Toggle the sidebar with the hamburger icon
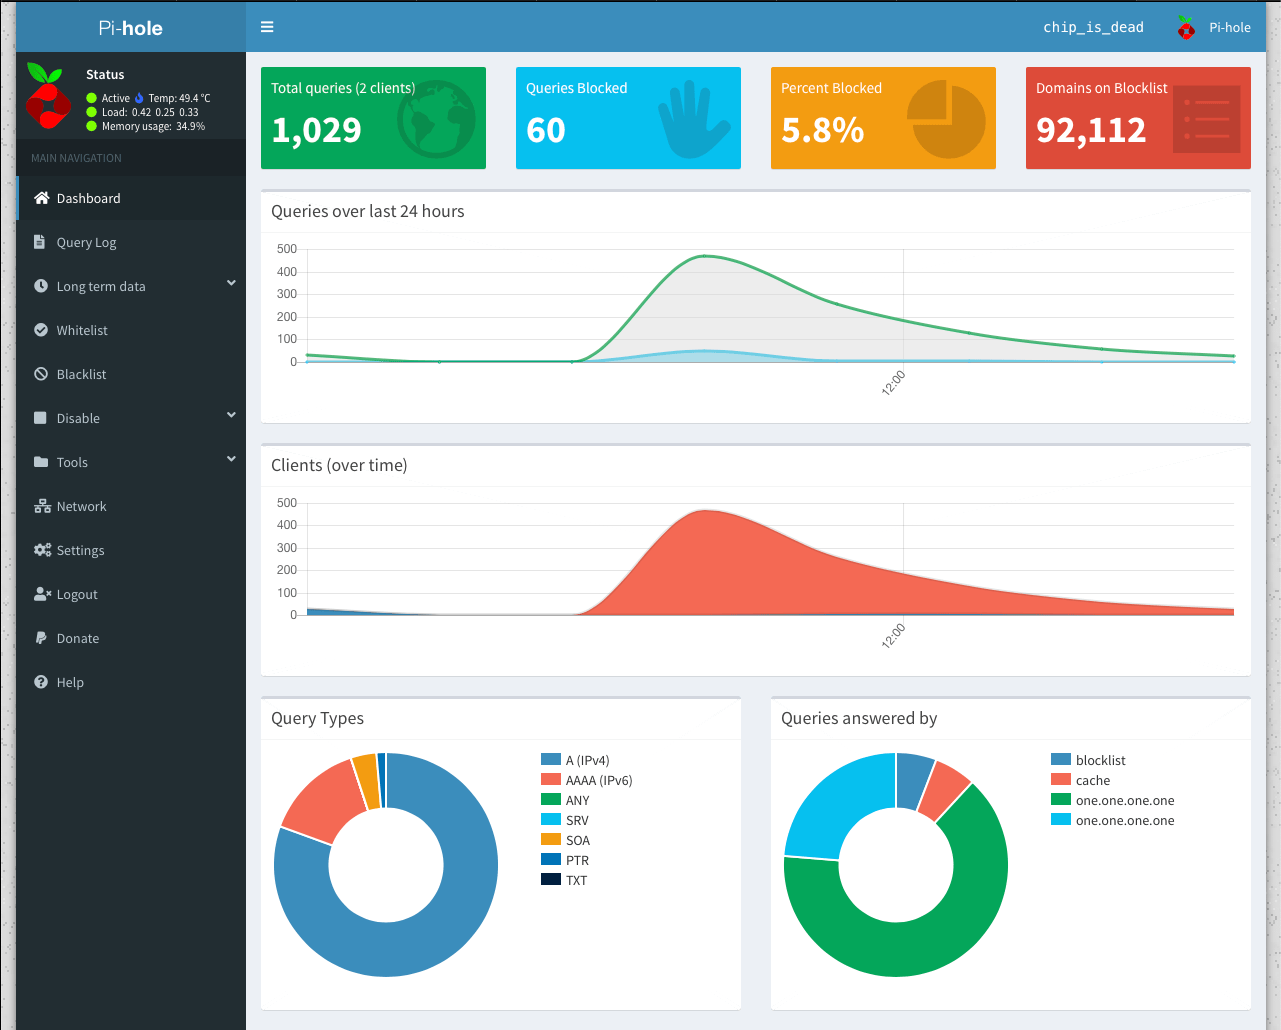 267,27
